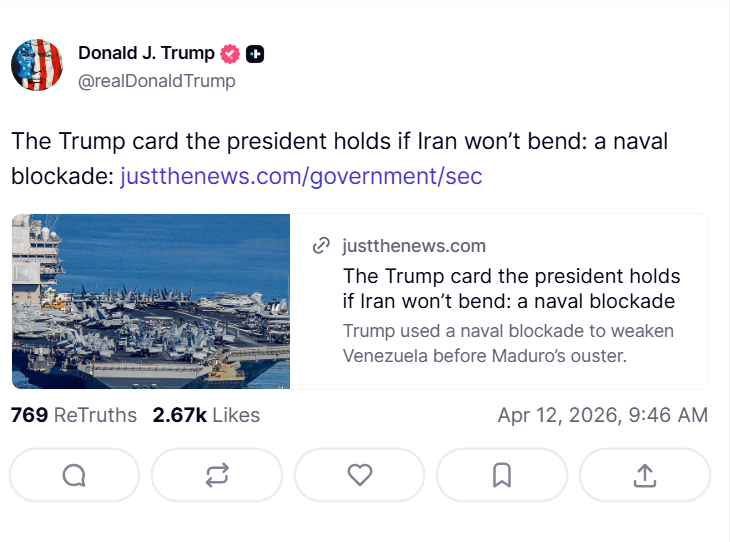This screenshot has height=542, width=730.
Task: Bookmark this post
Action: click(x=502, y=475)
